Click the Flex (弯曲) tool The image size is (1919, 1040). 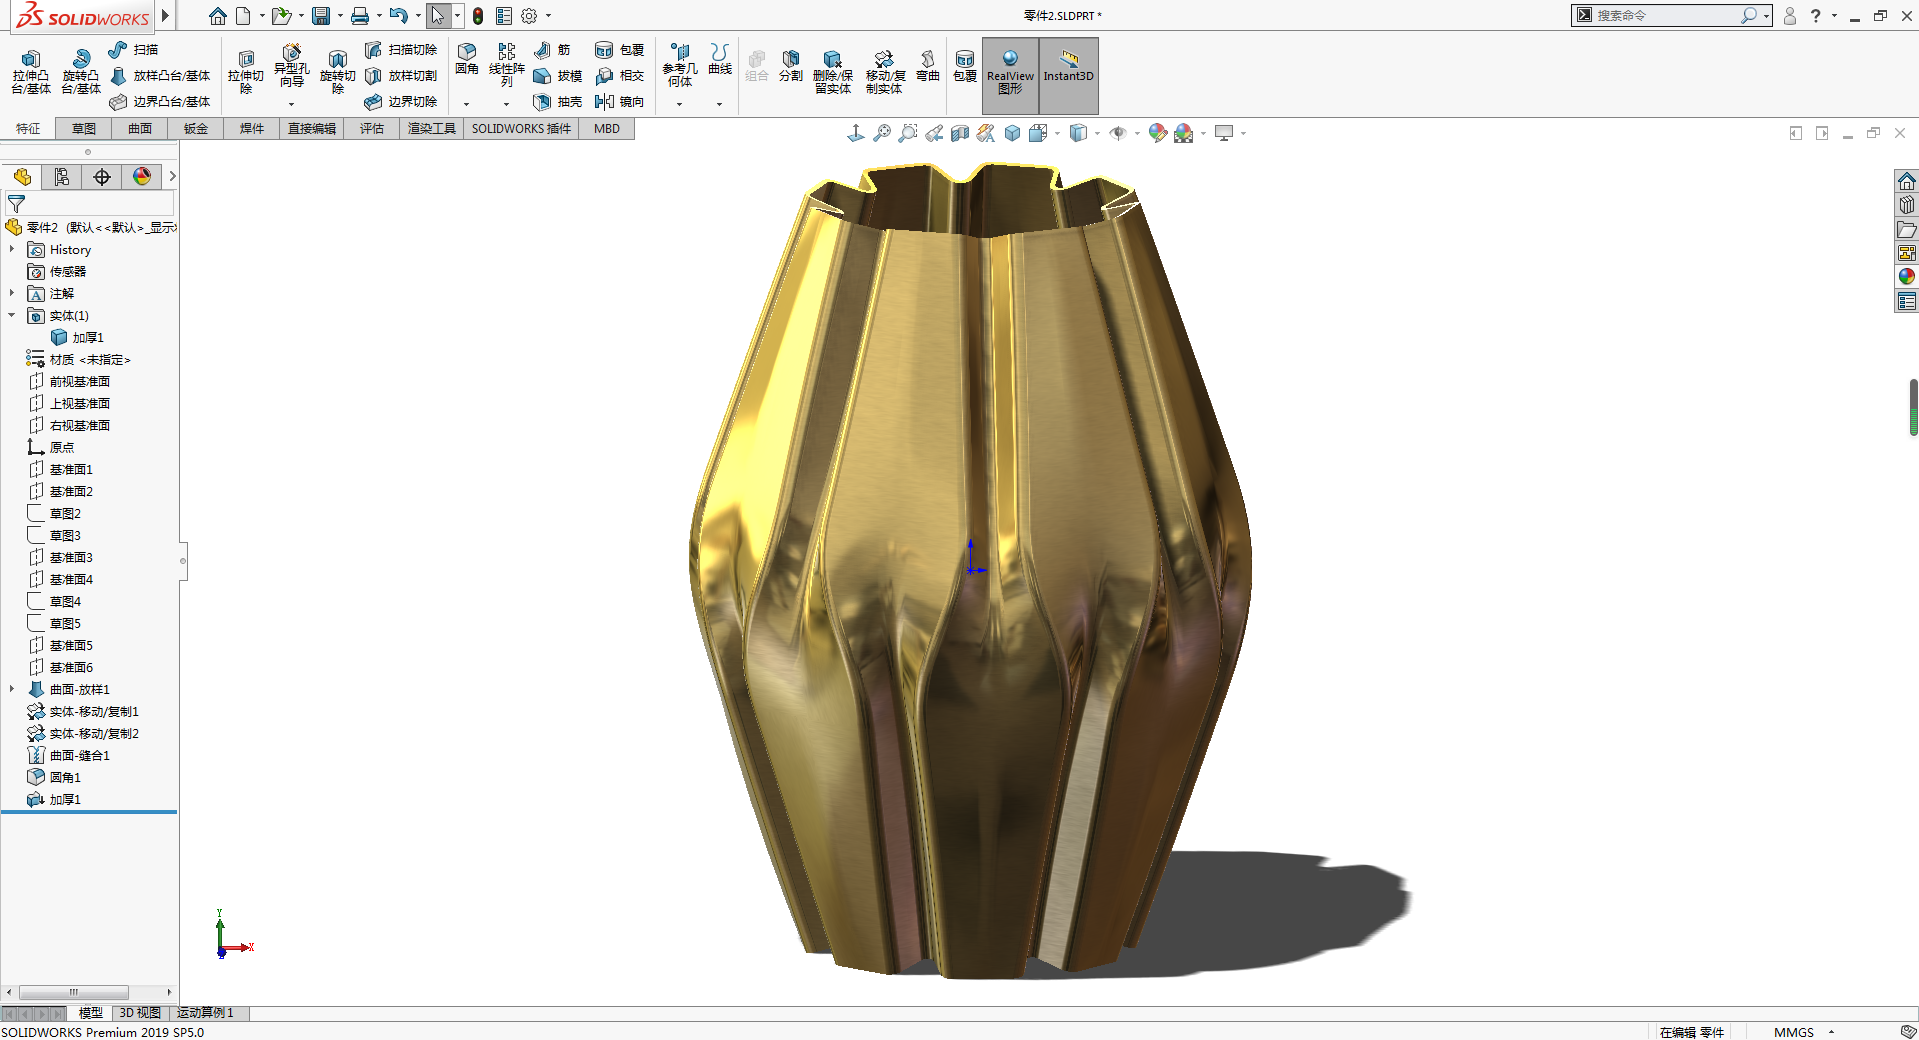coord(928,65)
